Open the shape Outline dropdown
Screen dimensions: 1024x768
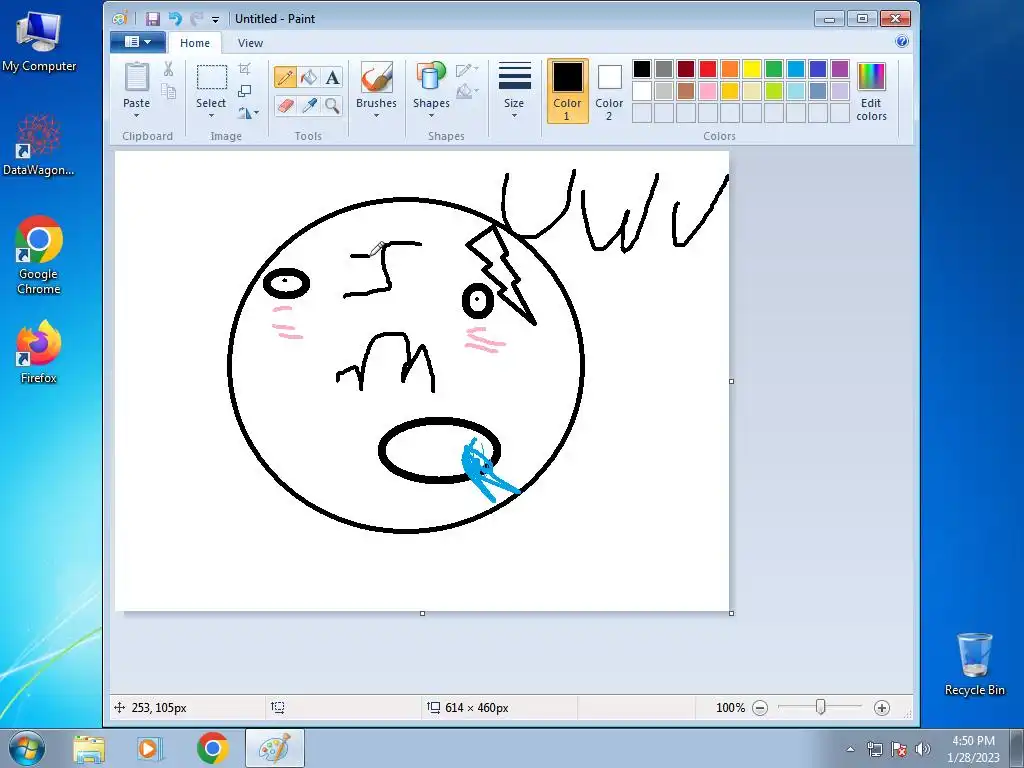pos(467,69)
